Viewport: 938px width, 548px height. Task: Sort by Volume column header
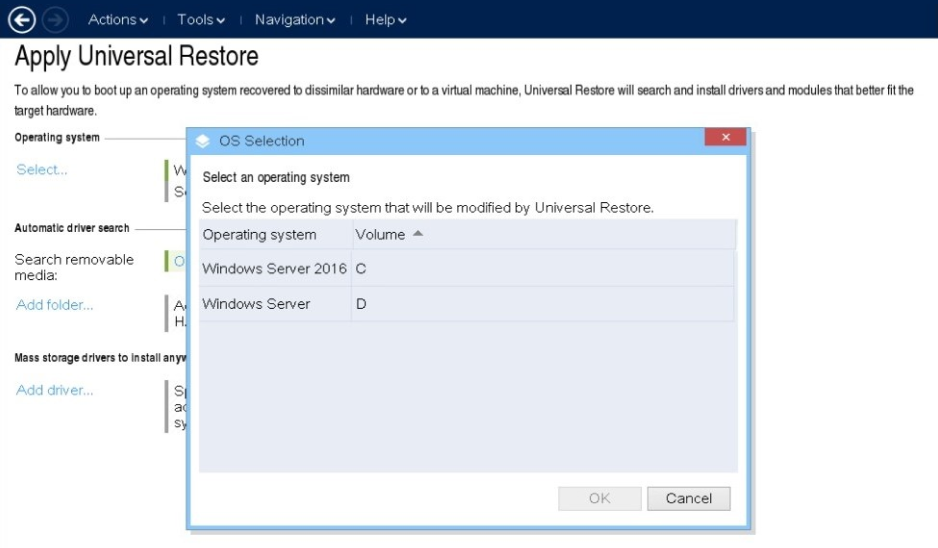coord(544,235)
